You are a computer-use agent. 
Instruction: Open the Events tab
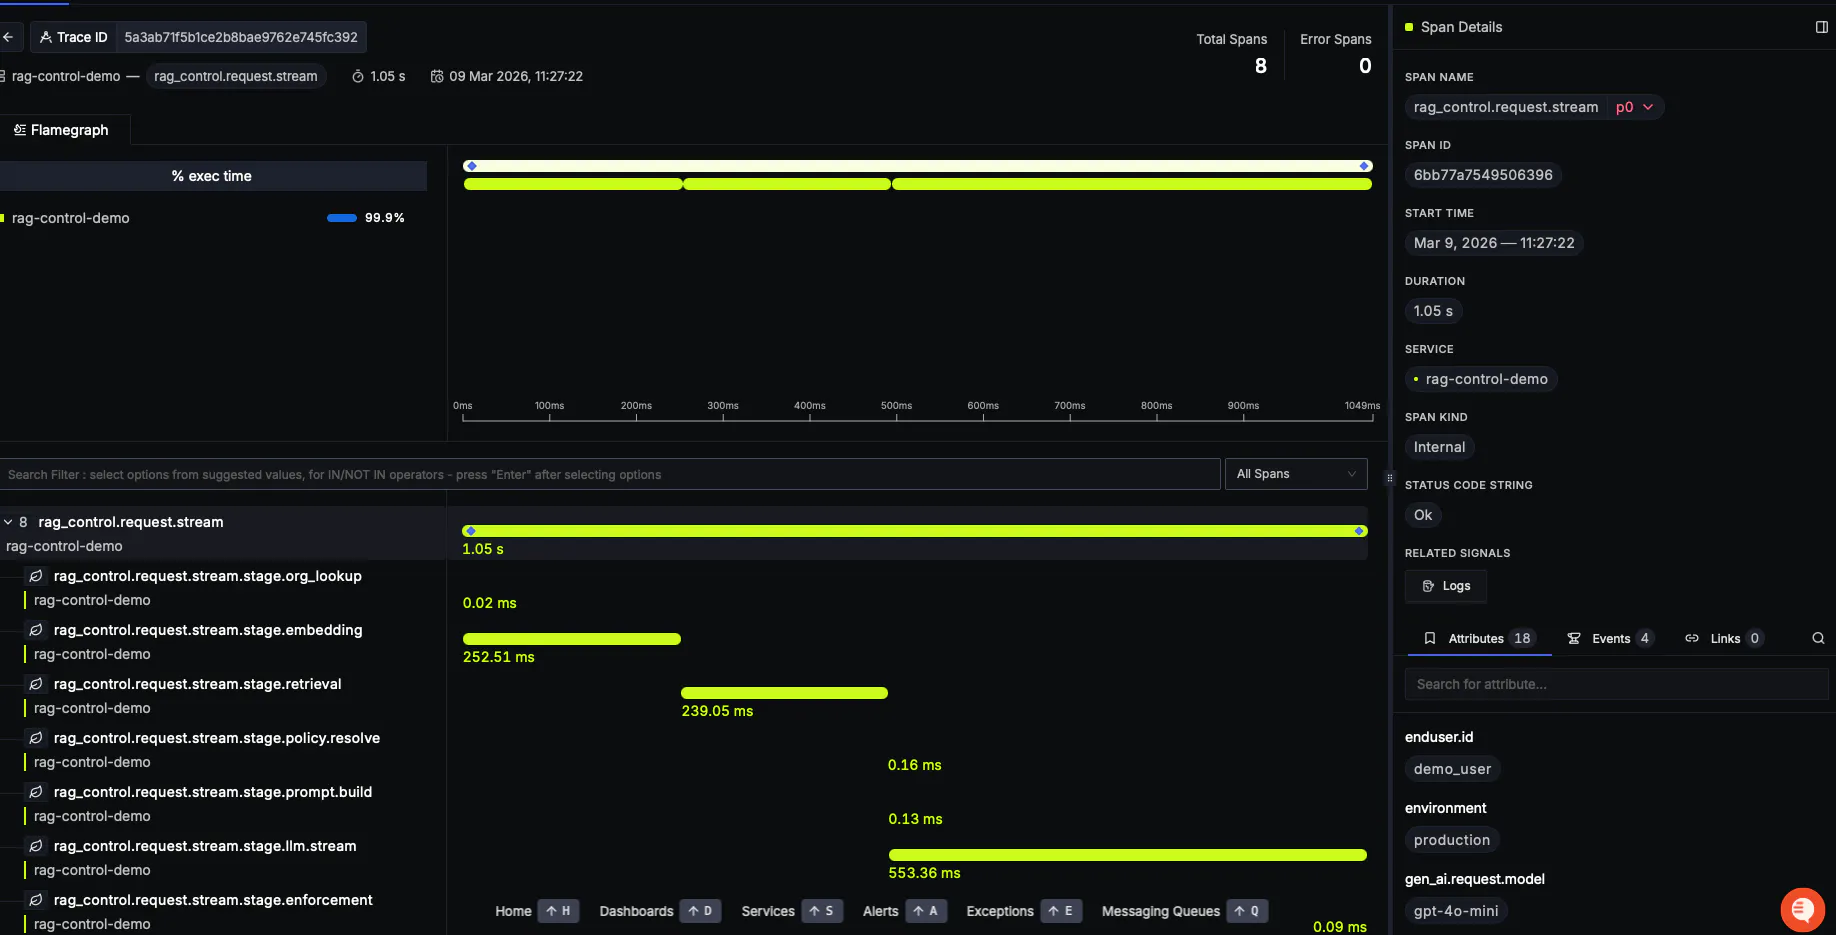tap(1610, 638)
